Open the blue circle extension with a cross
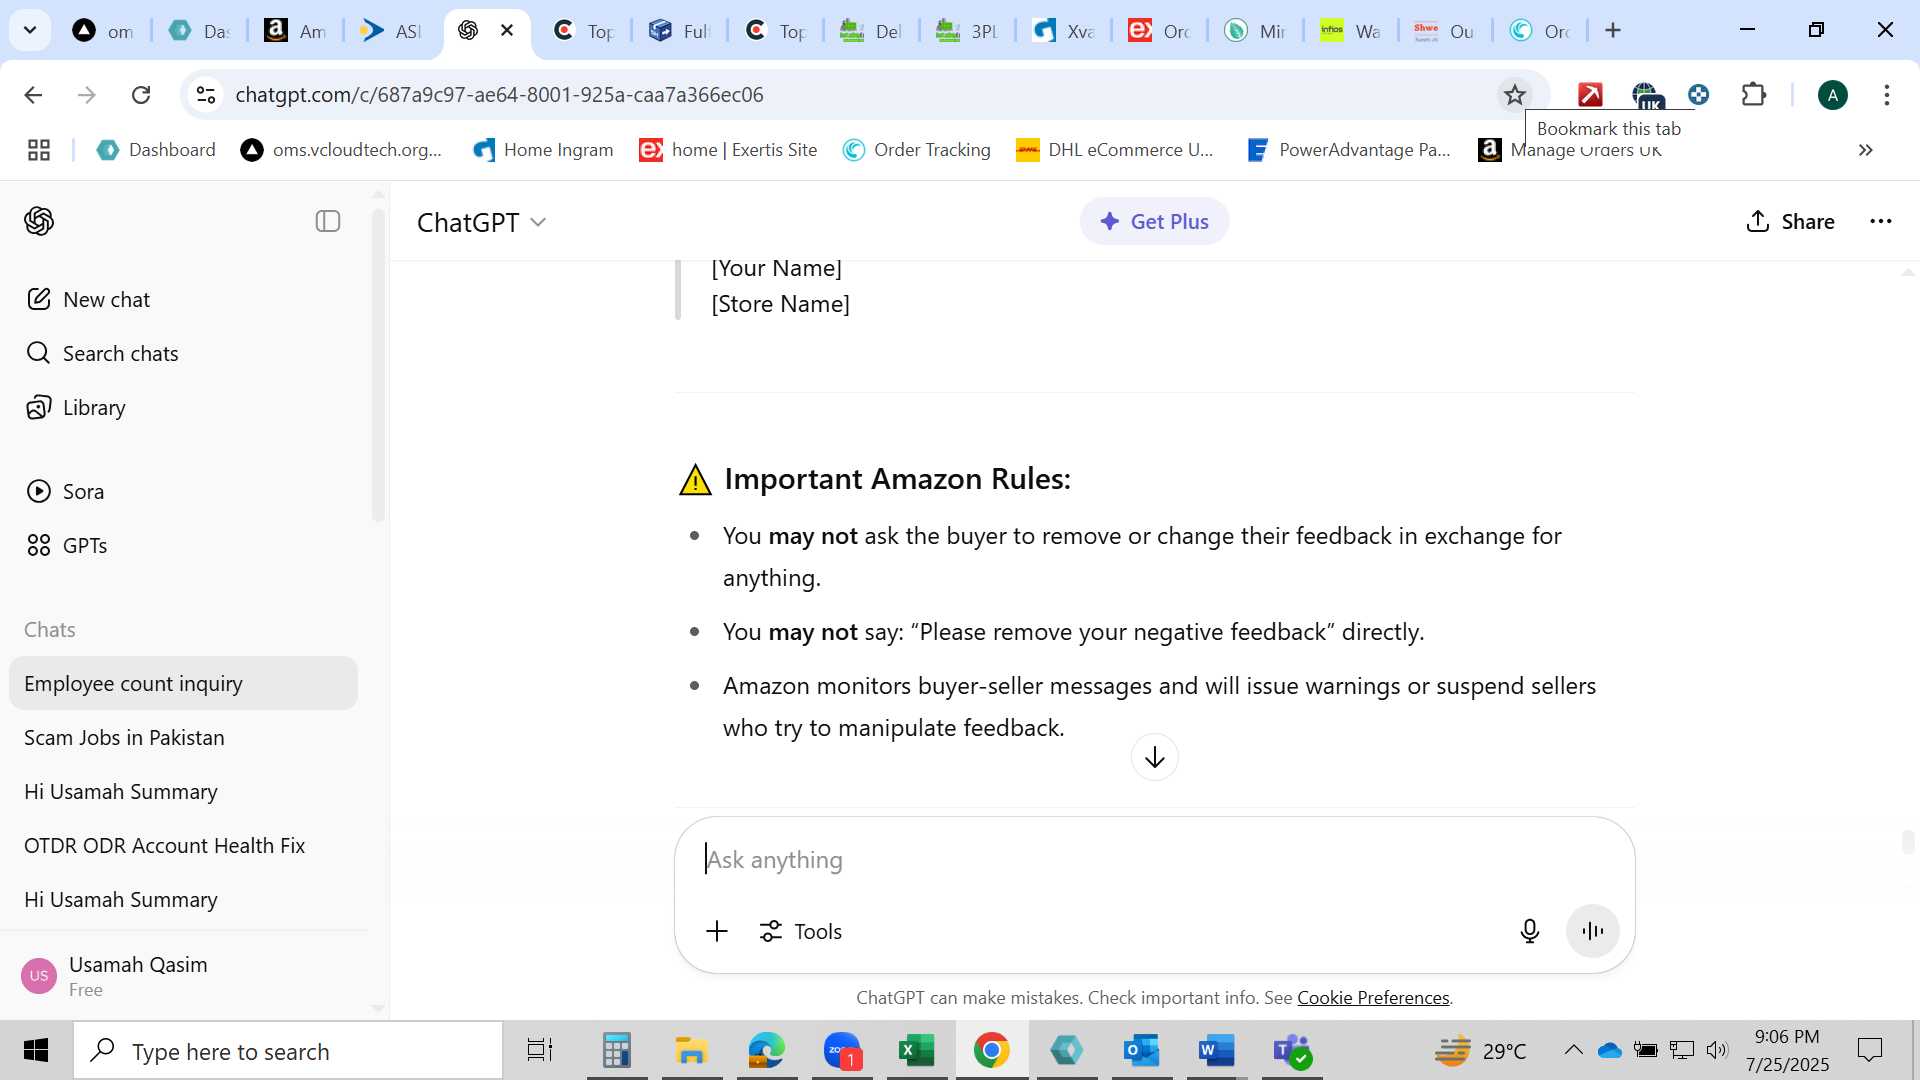1920x1080 pixels. 1698,95
